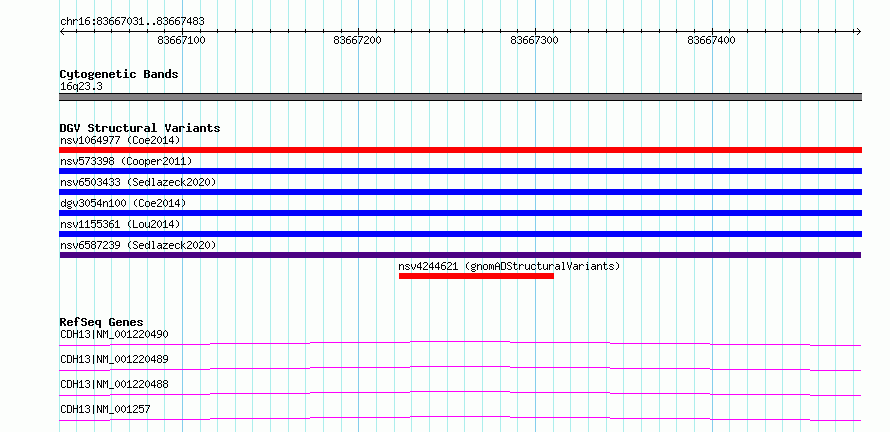Select the short red nsv4244621 variant bar

[476, 276]
